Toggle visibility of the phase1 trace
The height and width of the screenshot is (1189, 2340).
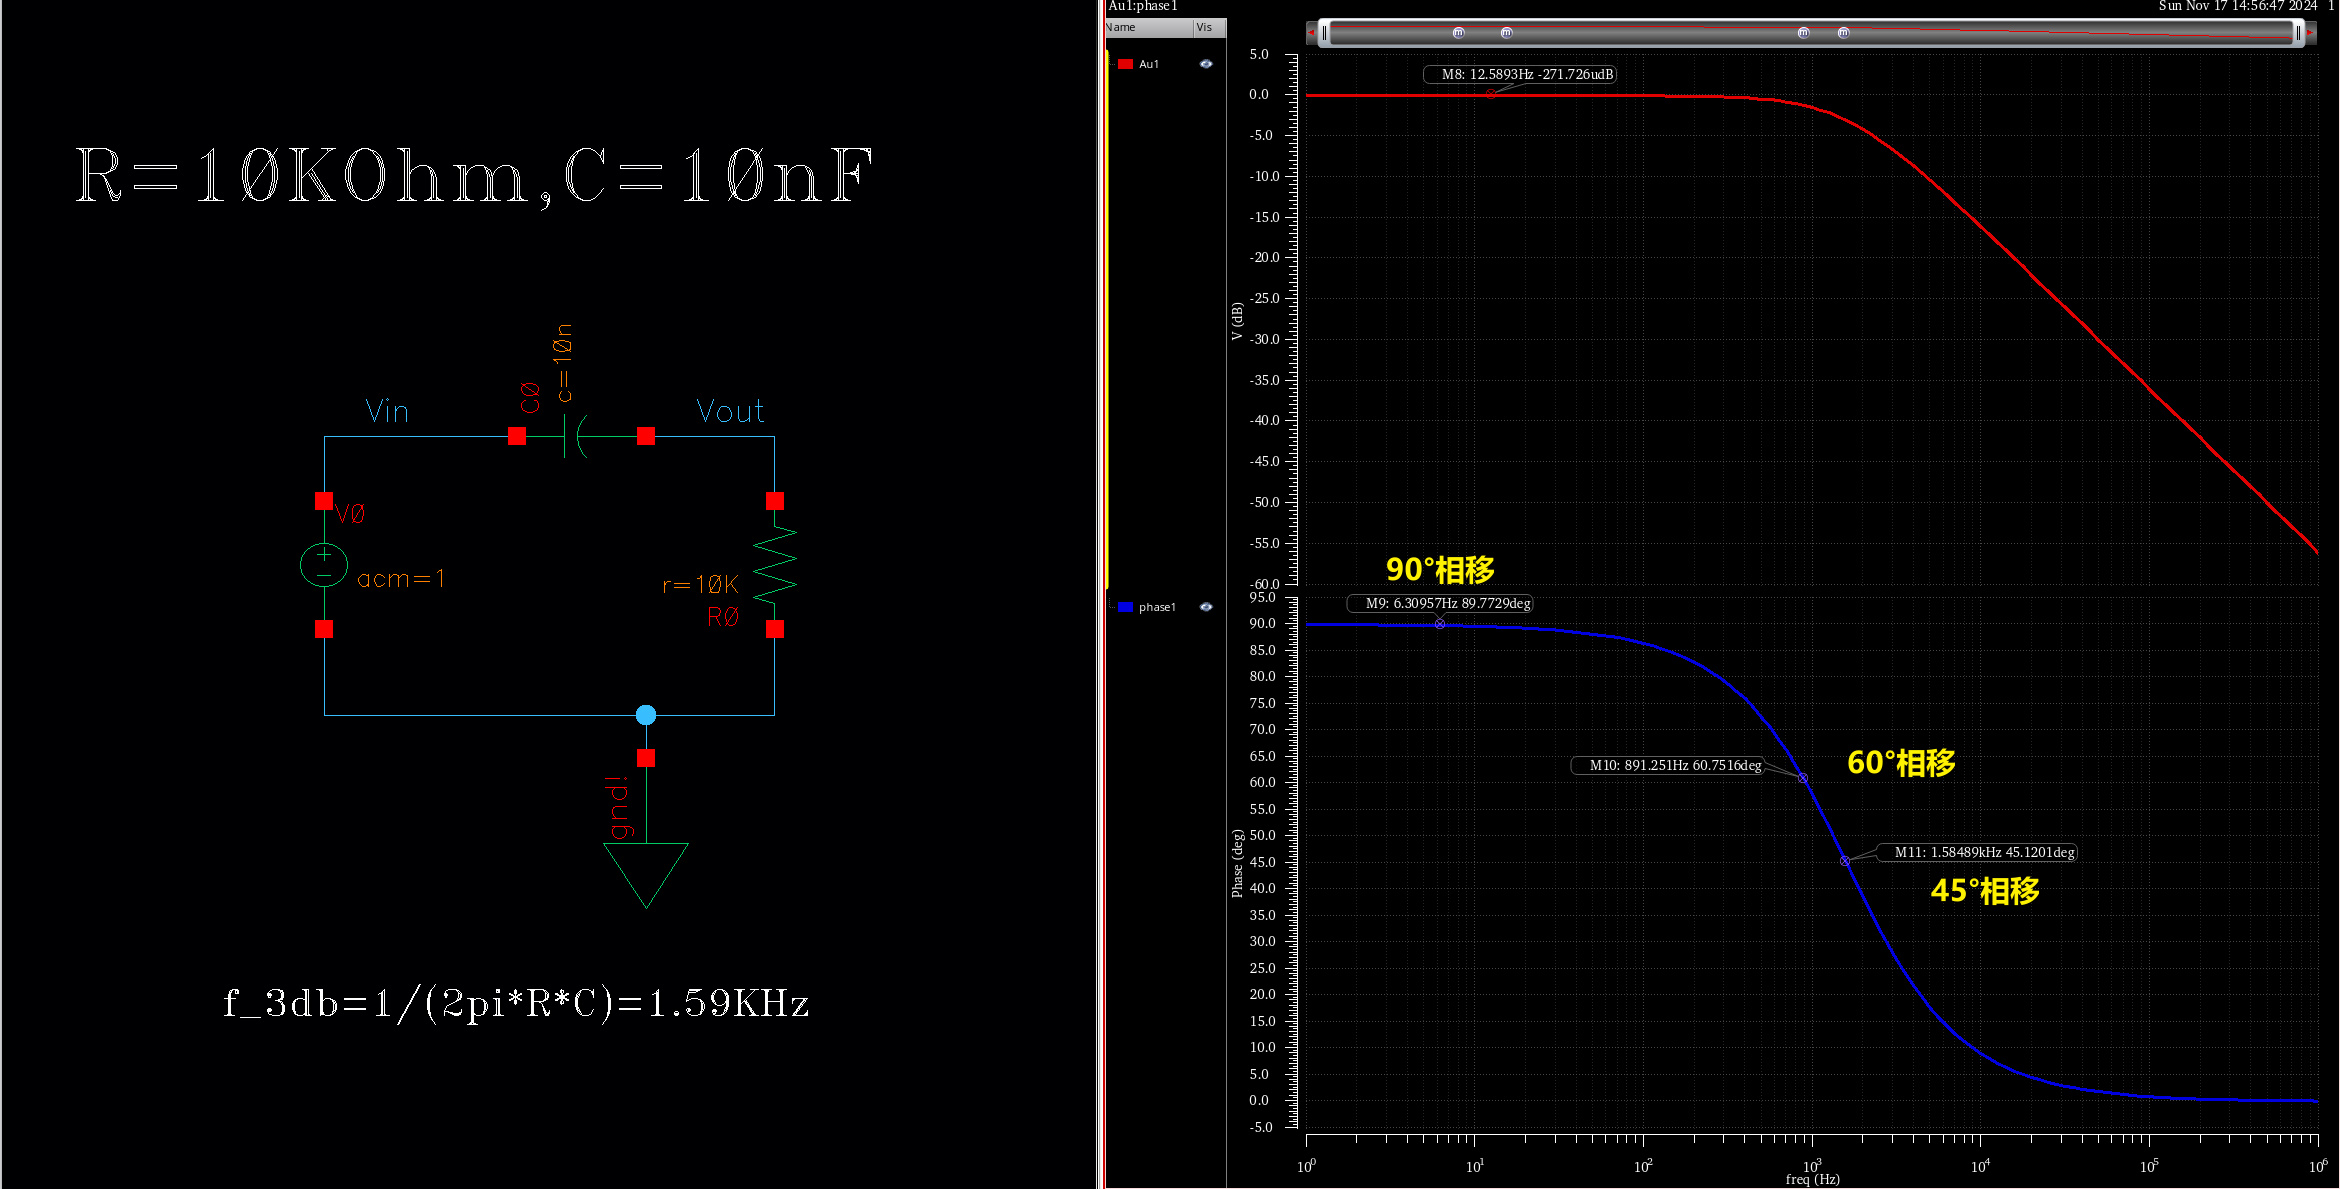click(x=1206, y=607)
